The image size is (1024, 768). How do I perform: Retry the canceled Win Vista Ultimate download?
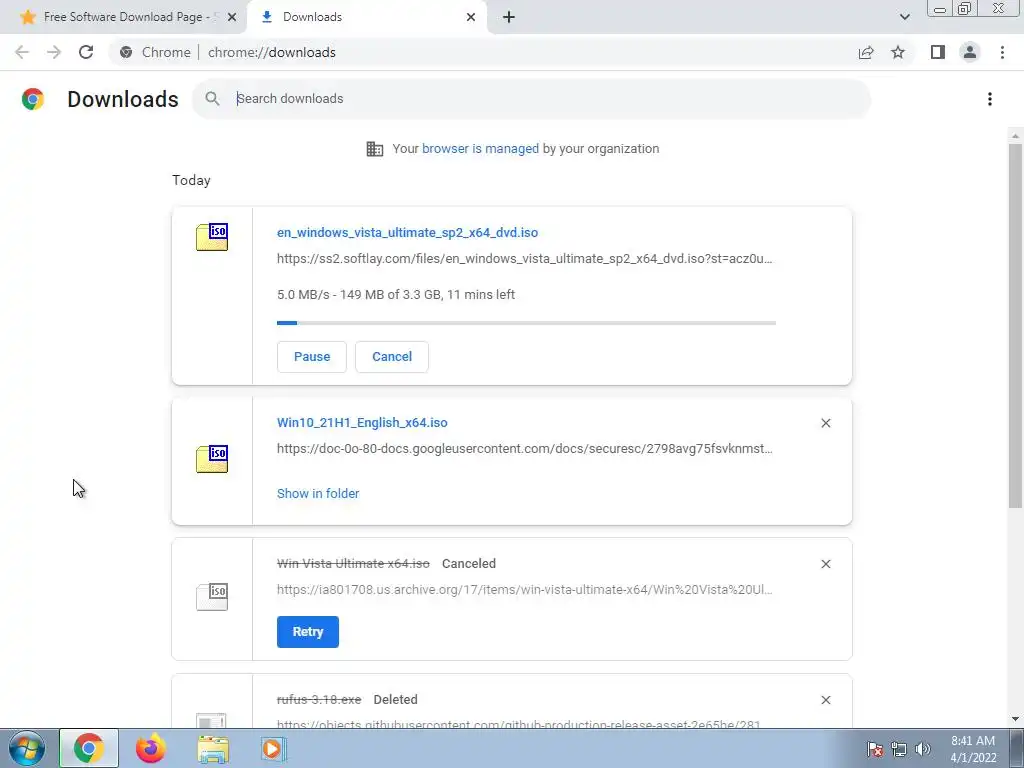coord(308,632)
